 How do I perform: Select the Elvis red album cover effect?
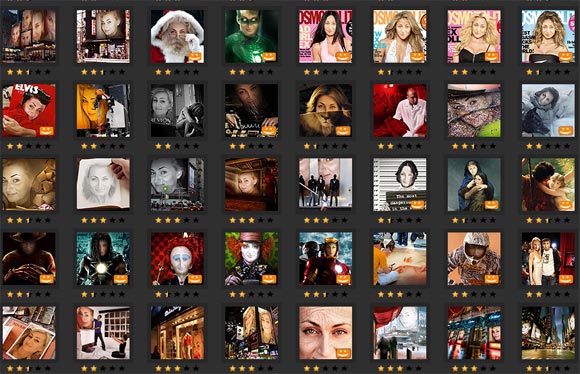click(29, 110)
